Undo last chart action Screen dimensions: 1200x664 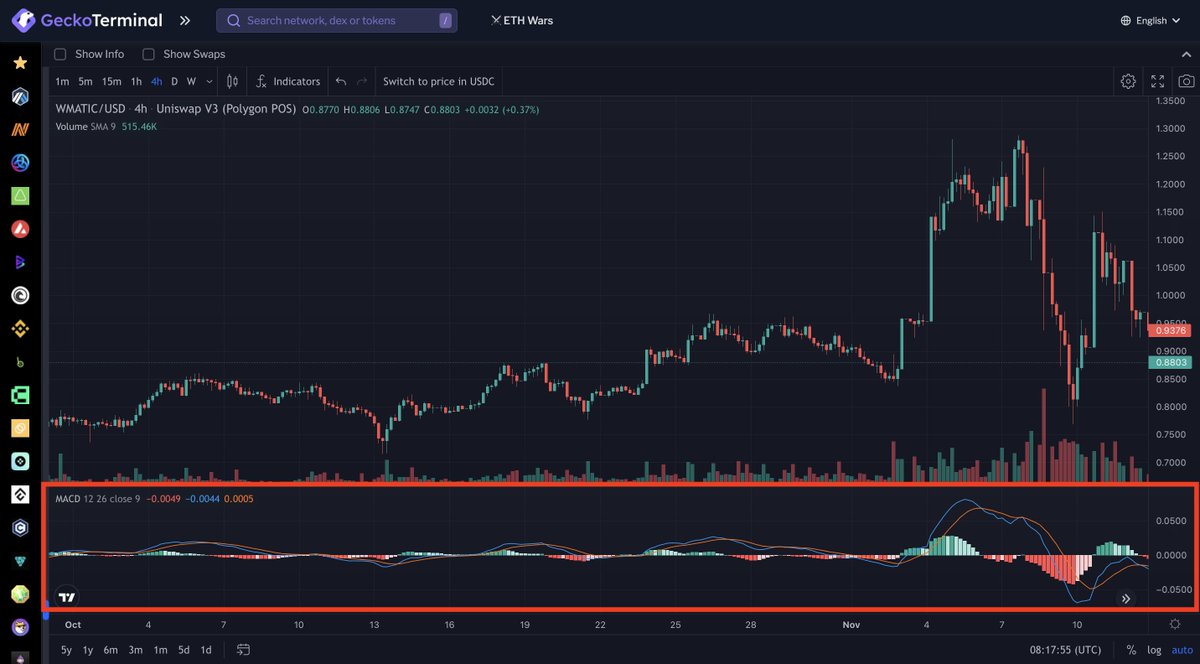click(341, 81)
